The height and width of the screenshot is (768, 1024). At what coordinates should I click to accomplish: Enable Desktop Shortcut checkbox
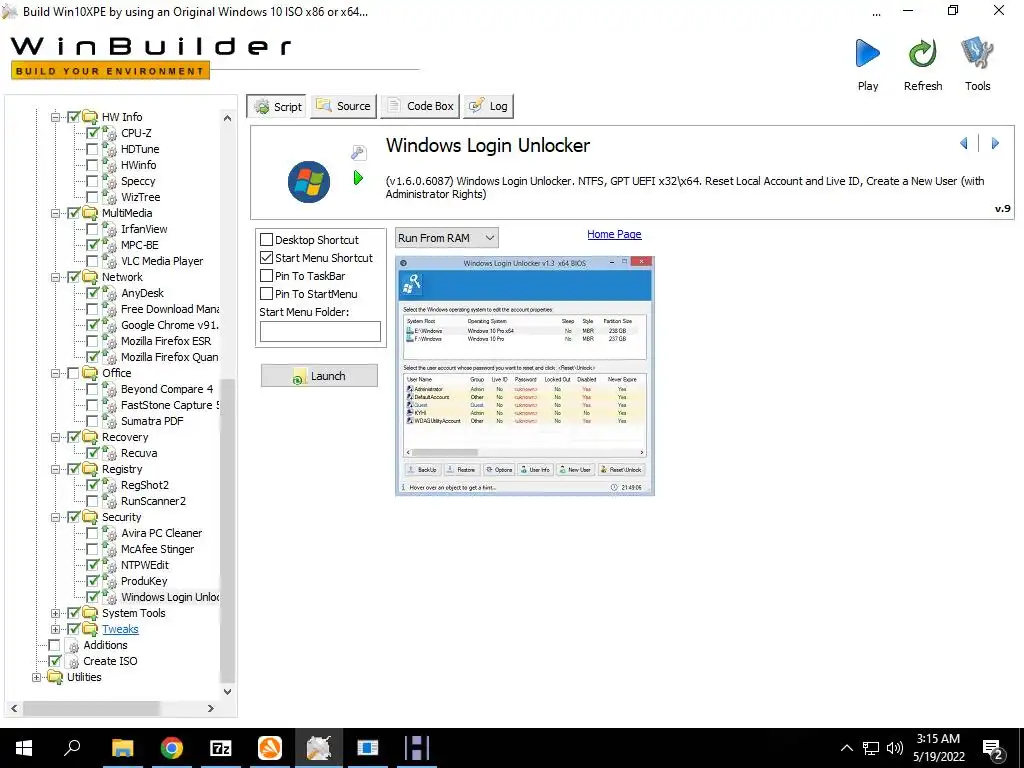click(x=266, y=240)
